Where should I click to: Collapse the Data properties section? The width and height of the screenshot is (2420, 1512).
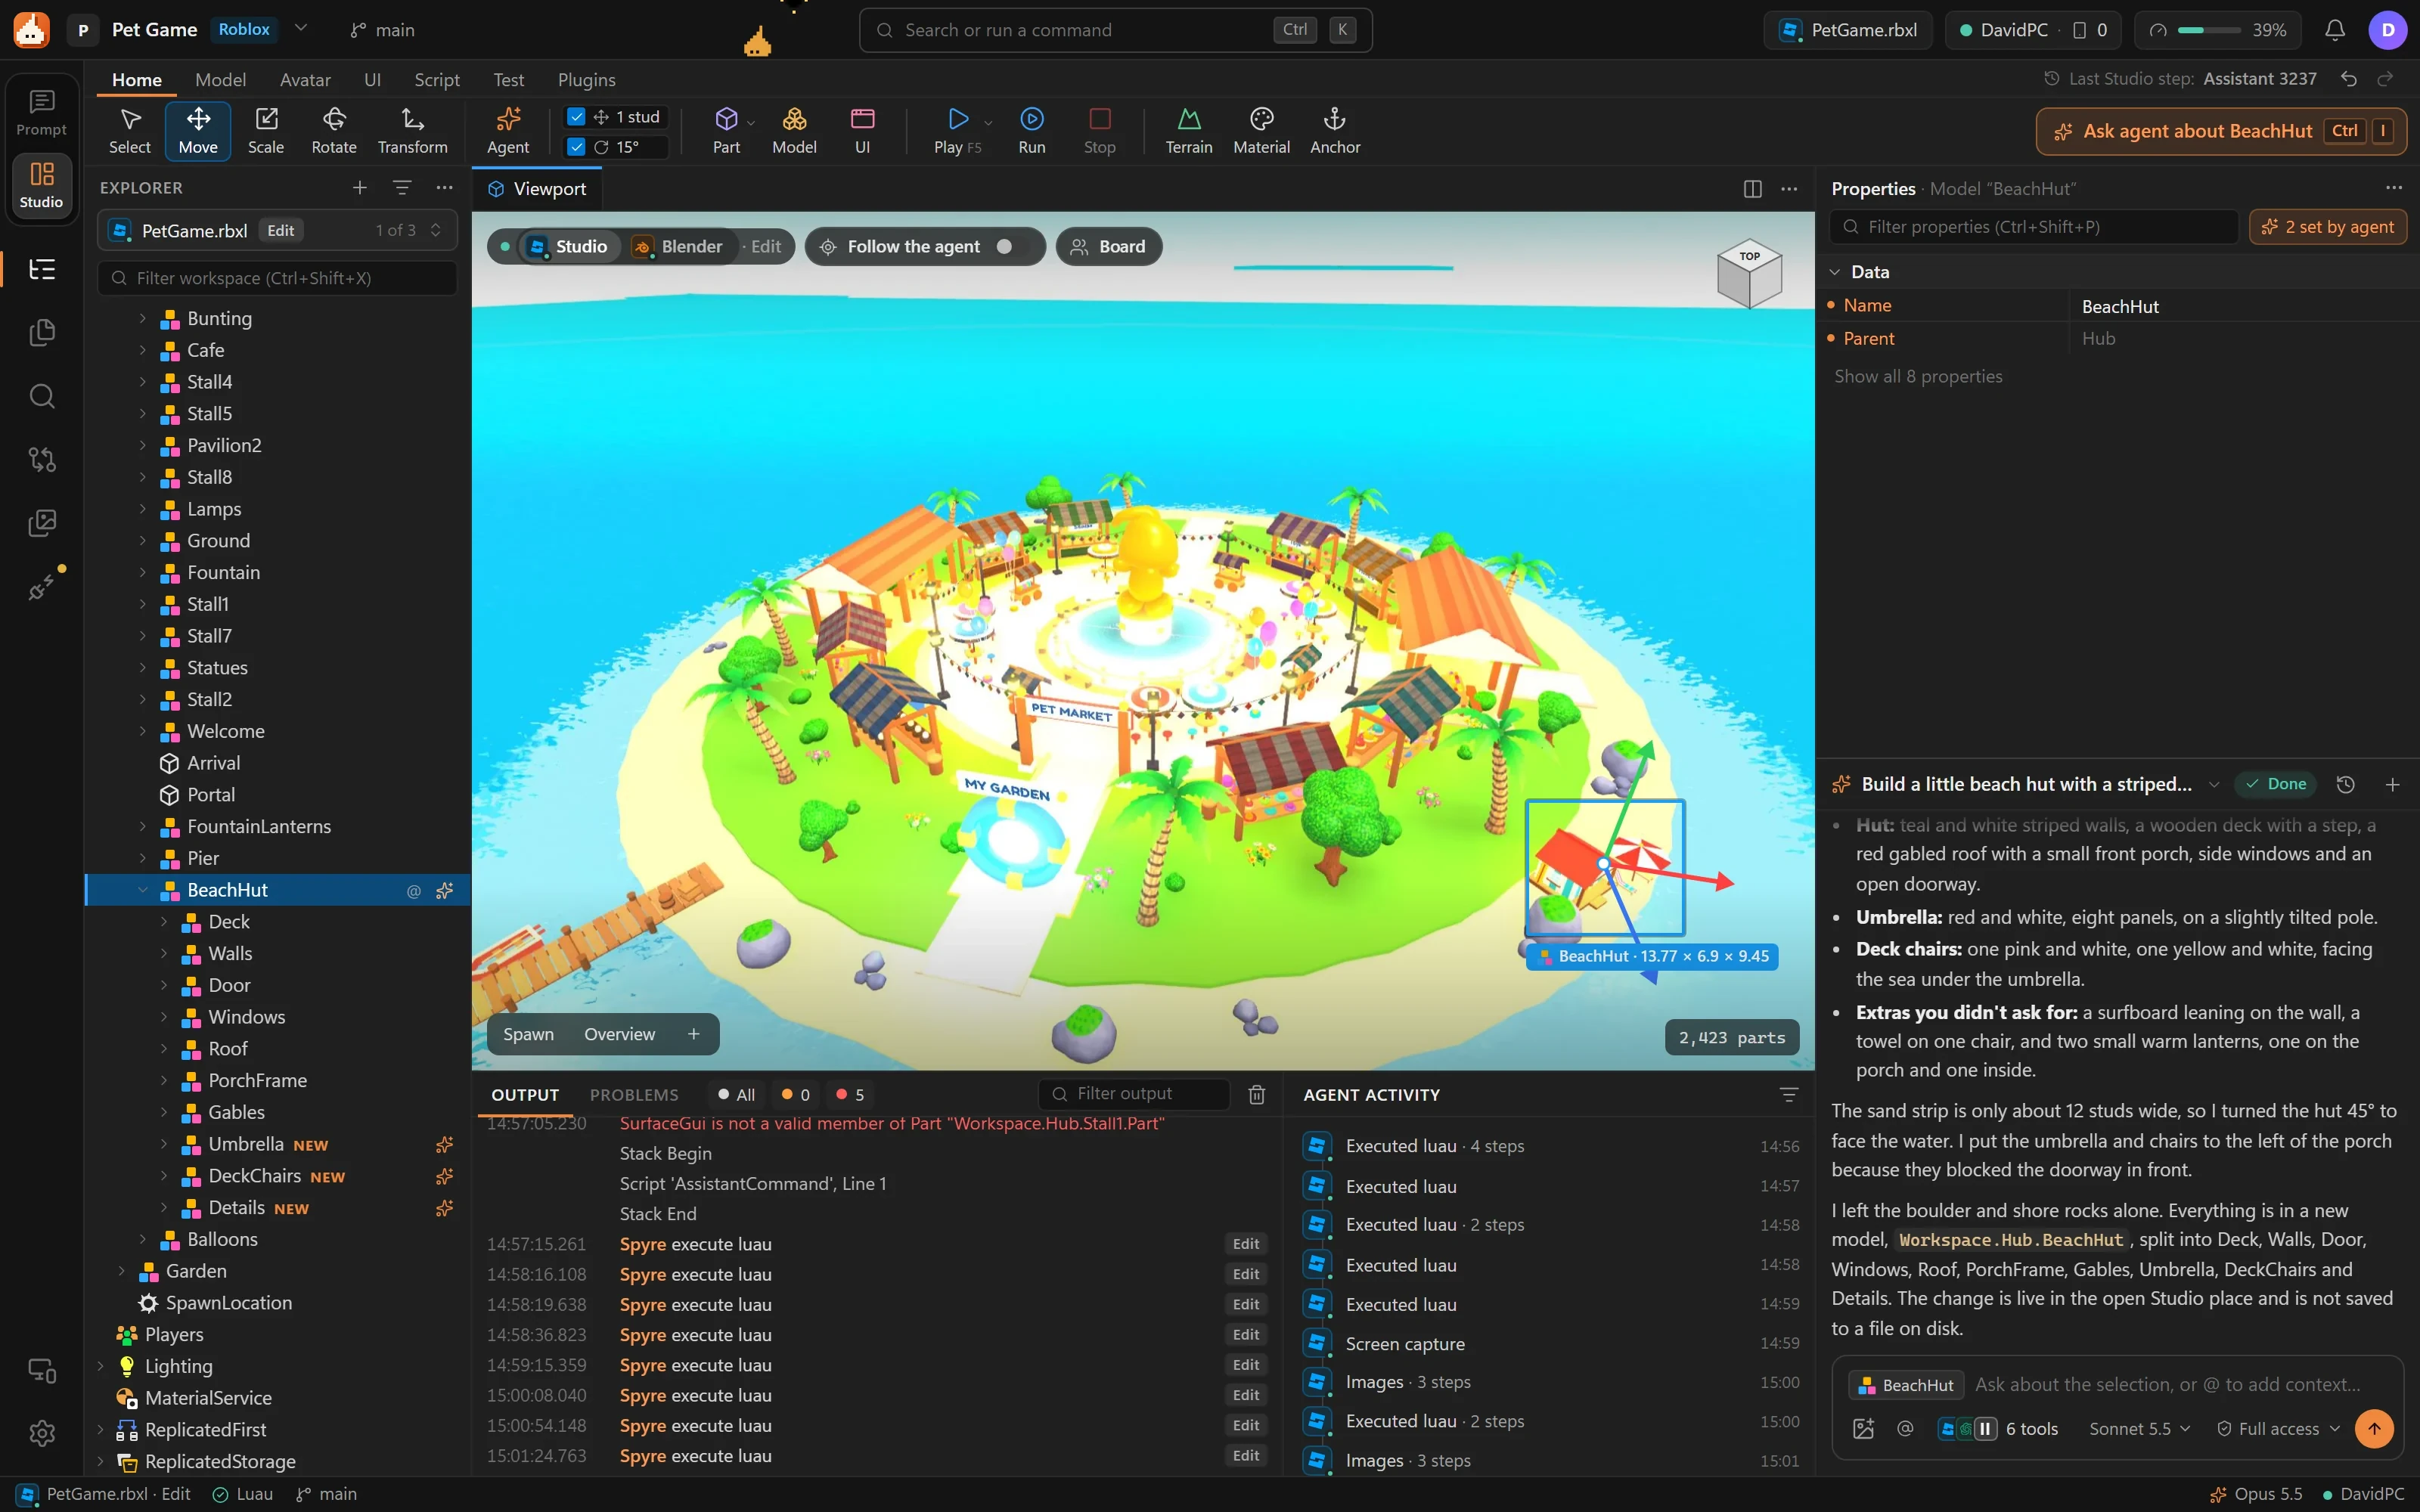pos(1835,272)
